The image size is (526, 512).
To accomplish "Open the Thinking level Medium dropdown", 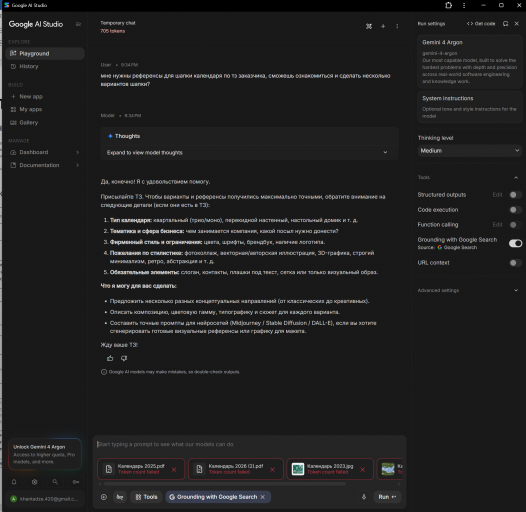I will coord(470,151).
